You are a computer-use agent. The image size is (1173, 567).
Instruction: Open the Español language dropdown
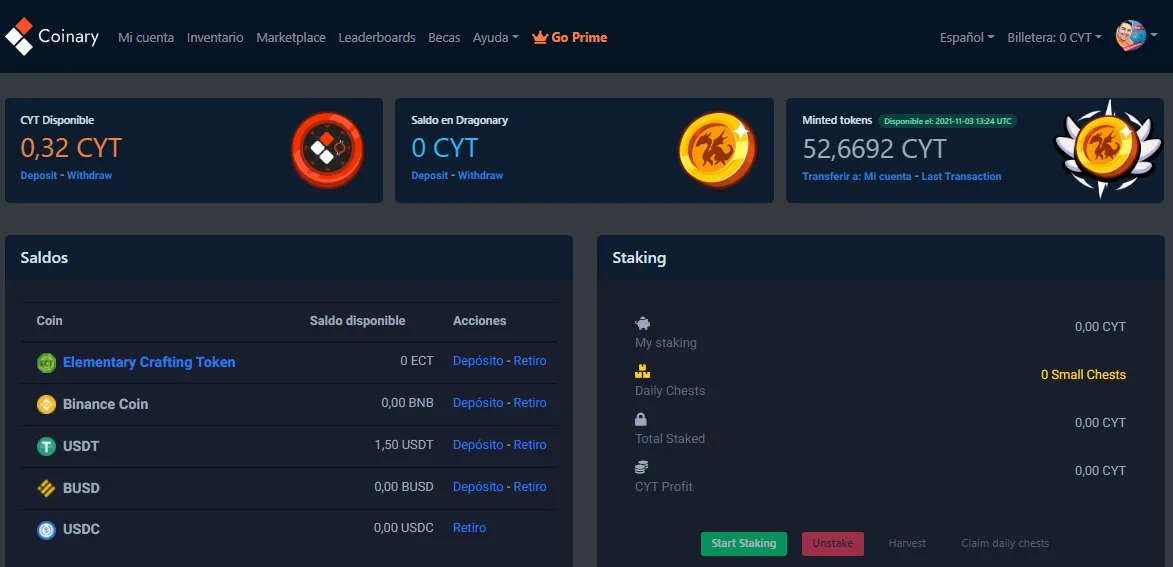967,37
